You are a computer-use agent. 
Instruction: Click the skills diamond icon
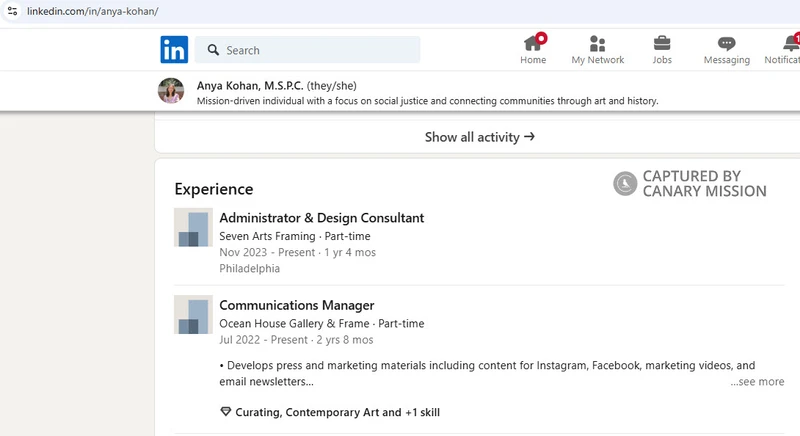226,412
